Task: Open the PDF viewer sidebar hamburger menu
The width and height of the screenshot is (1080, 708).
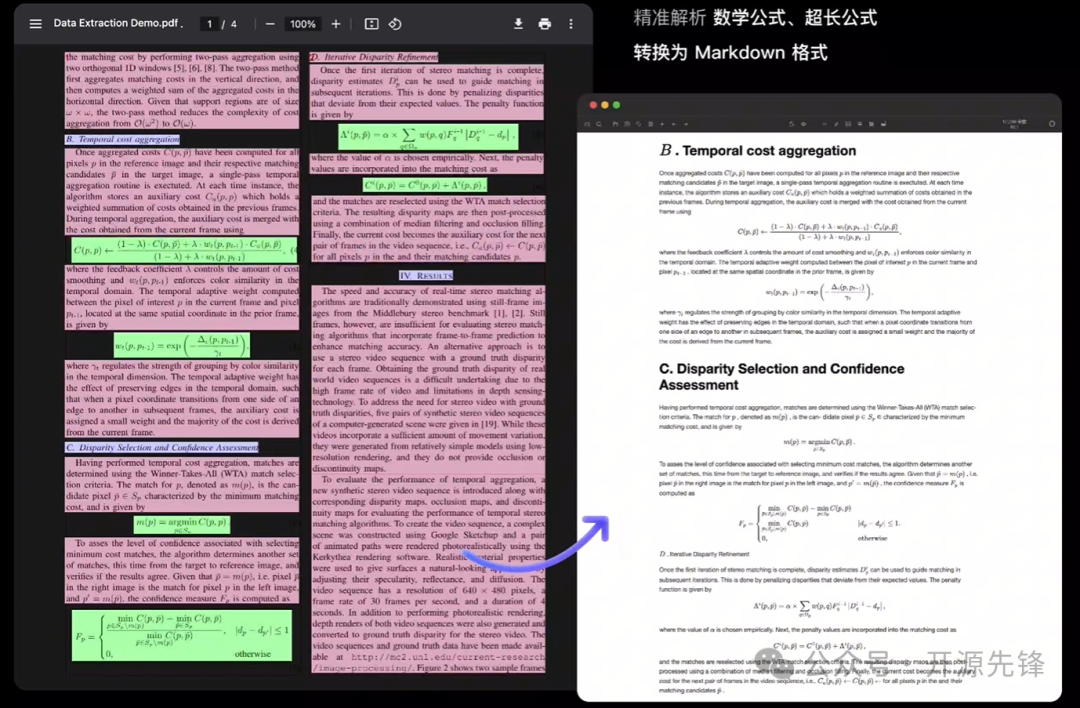Action: click(36, 24)
